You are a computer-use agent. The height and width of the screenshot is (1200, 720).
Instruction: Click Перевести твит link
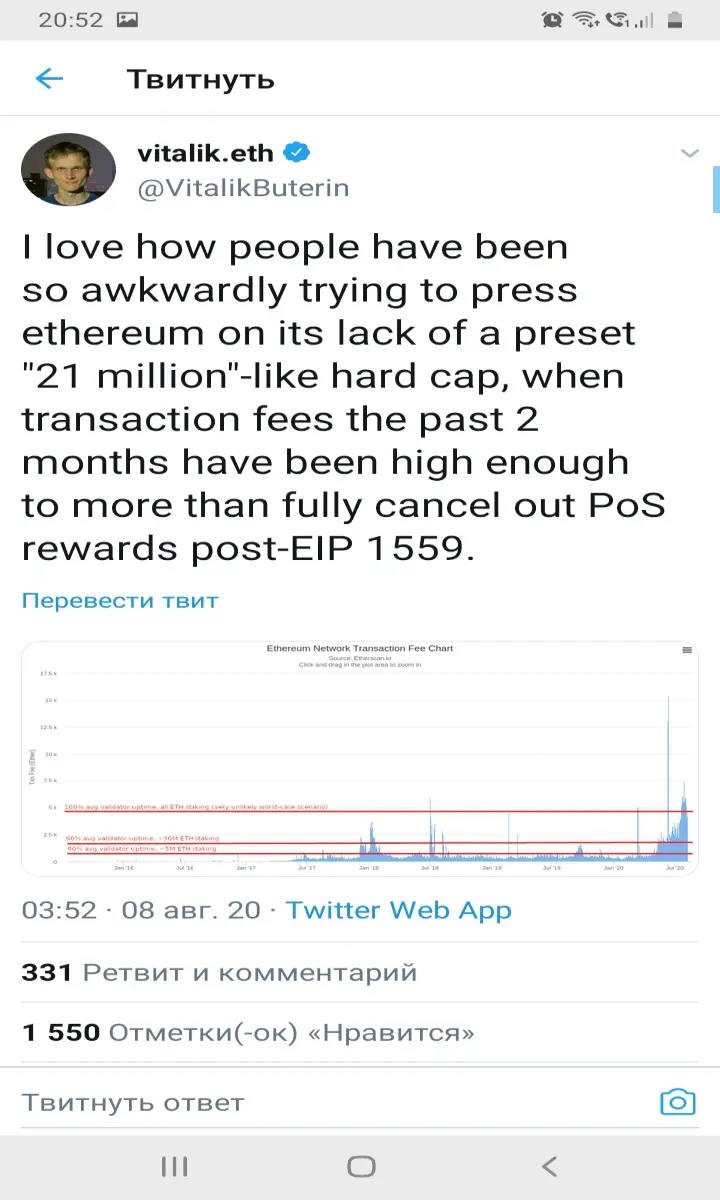click(x=120, y=601)
